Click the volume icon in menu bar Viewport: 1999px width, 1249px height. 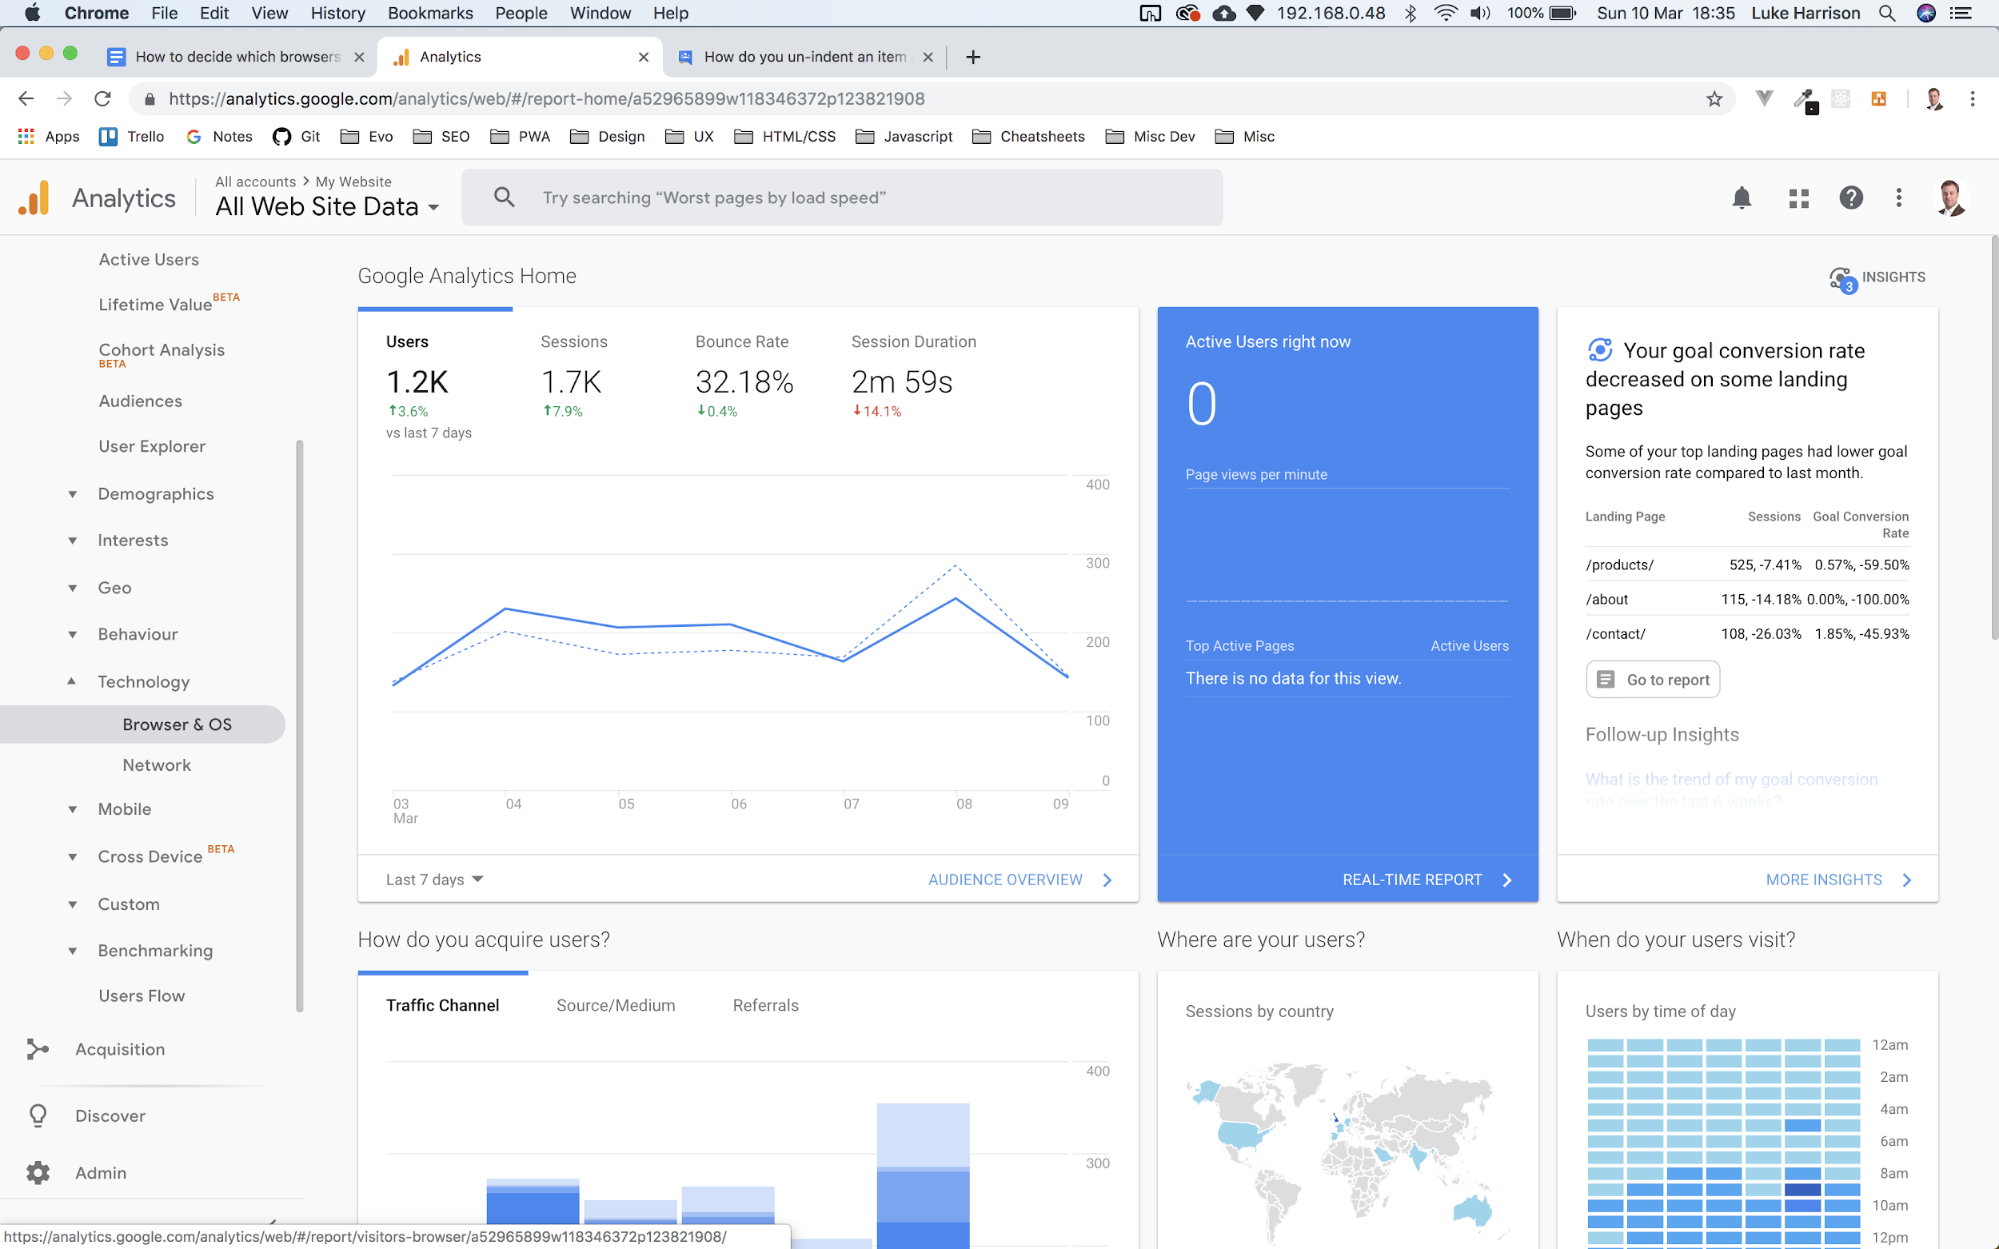pyautogui.click(x=1481, y=13)
